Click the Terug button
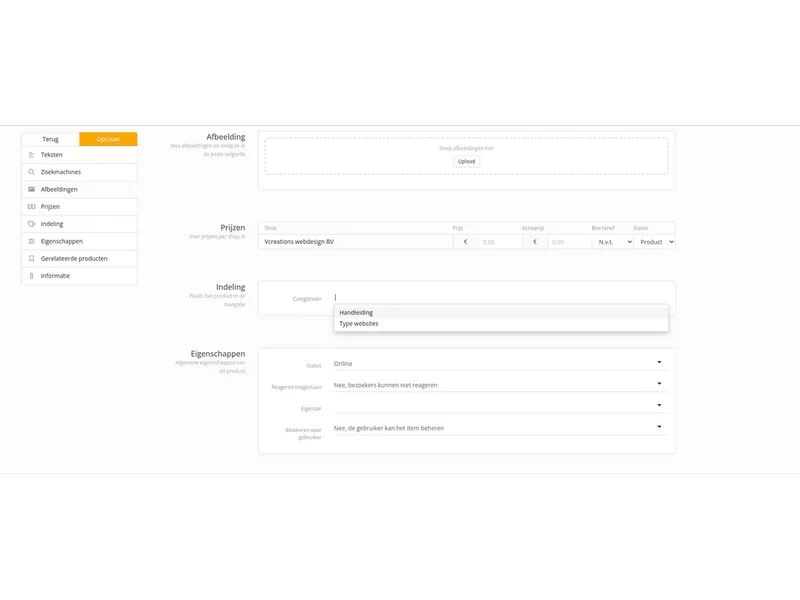 [51, 139]
